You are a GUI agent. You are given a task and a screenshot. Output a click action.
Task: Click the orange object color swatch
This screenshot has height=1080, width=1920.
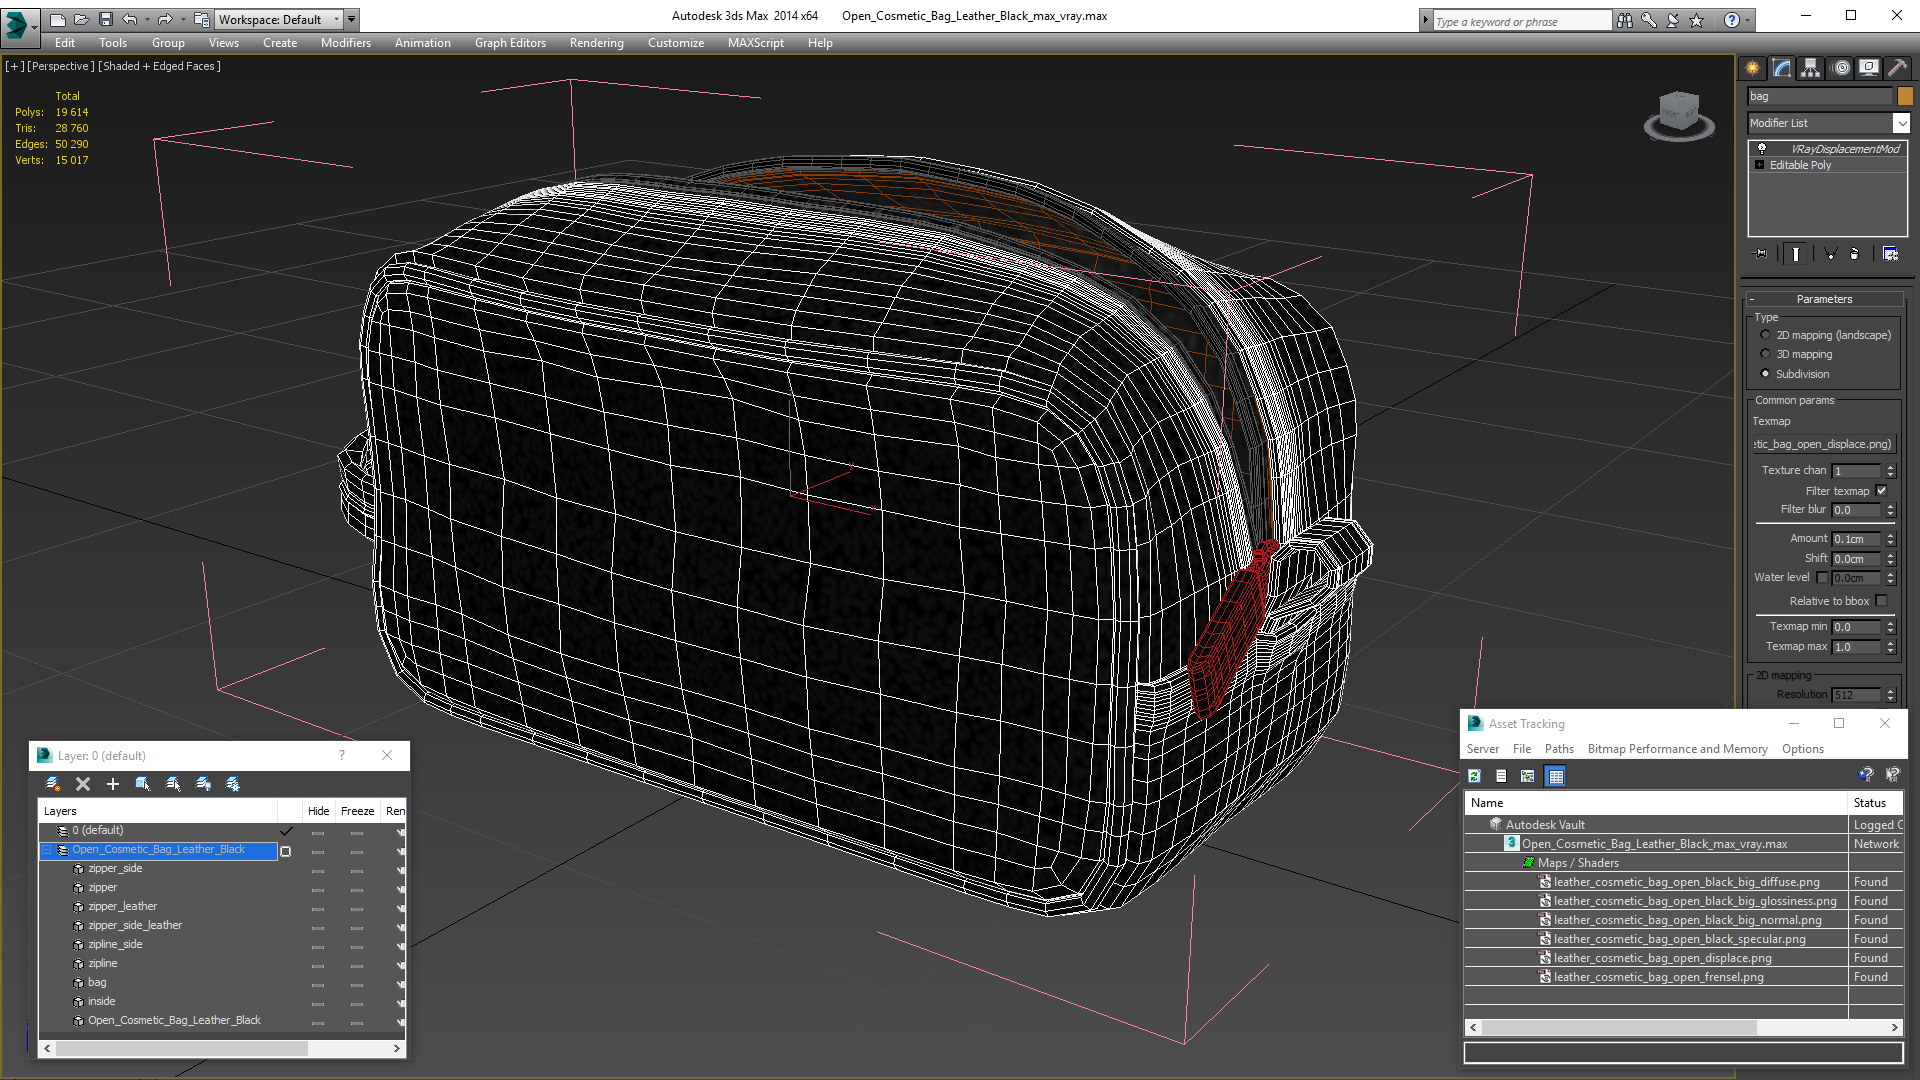tap(1905, 96)
